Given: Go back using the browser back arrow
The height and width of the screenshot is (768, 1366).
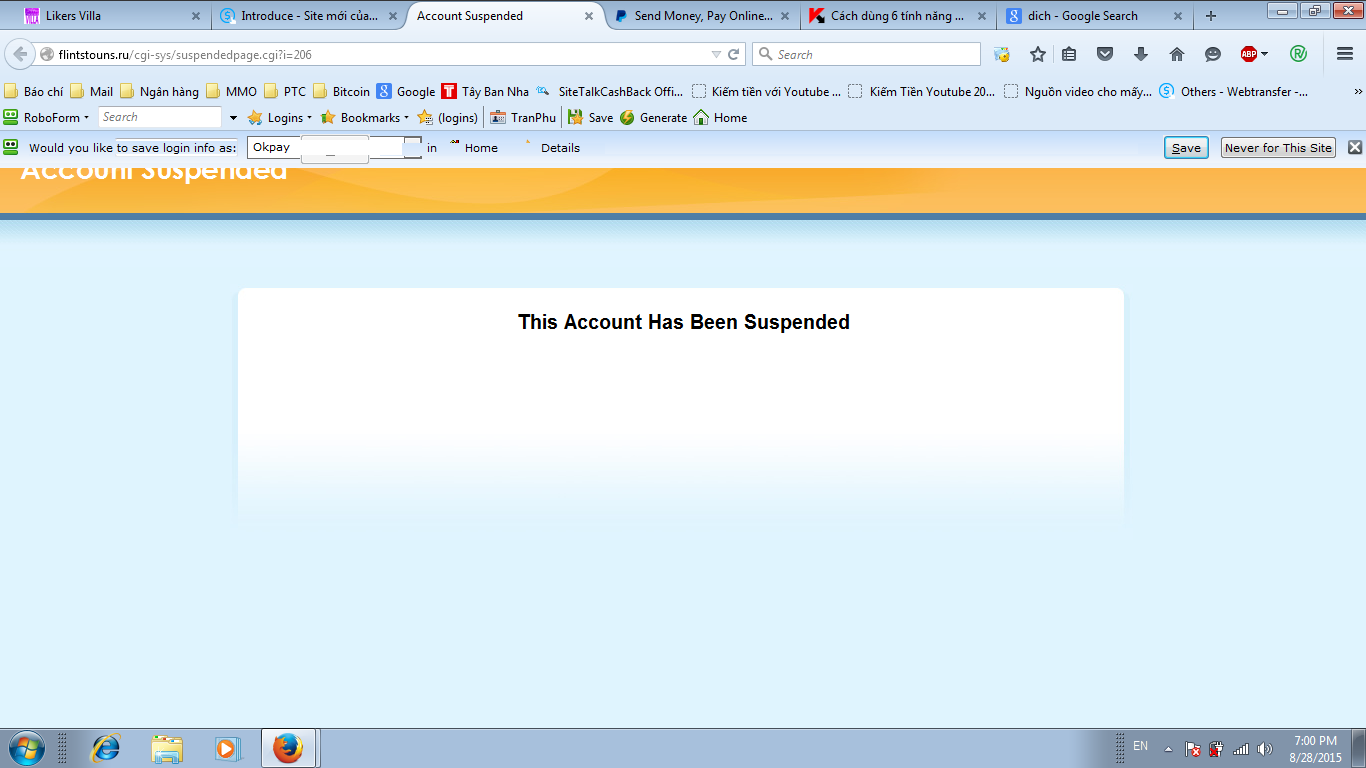Looking at the screenshot, I should click(20, 54).
